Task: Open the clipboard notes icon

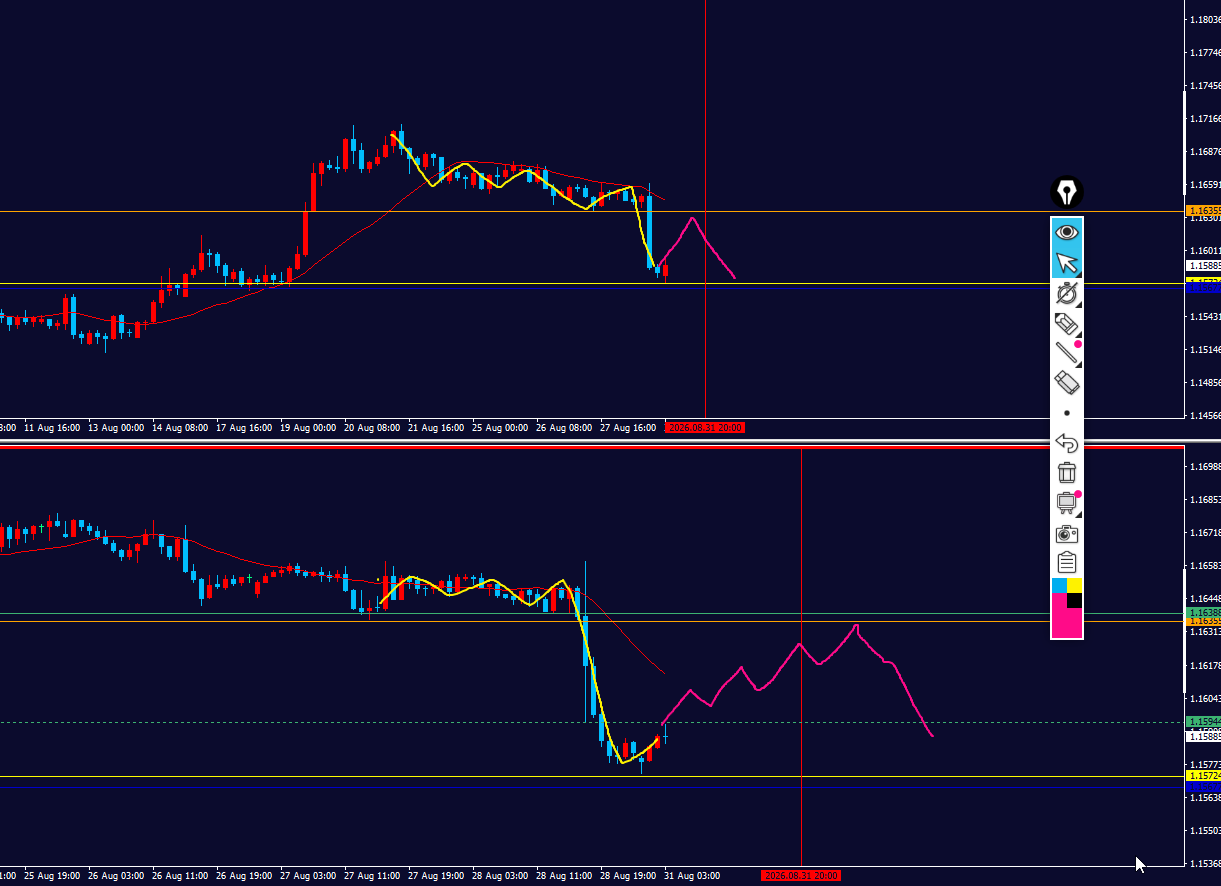Action: 1067,563
